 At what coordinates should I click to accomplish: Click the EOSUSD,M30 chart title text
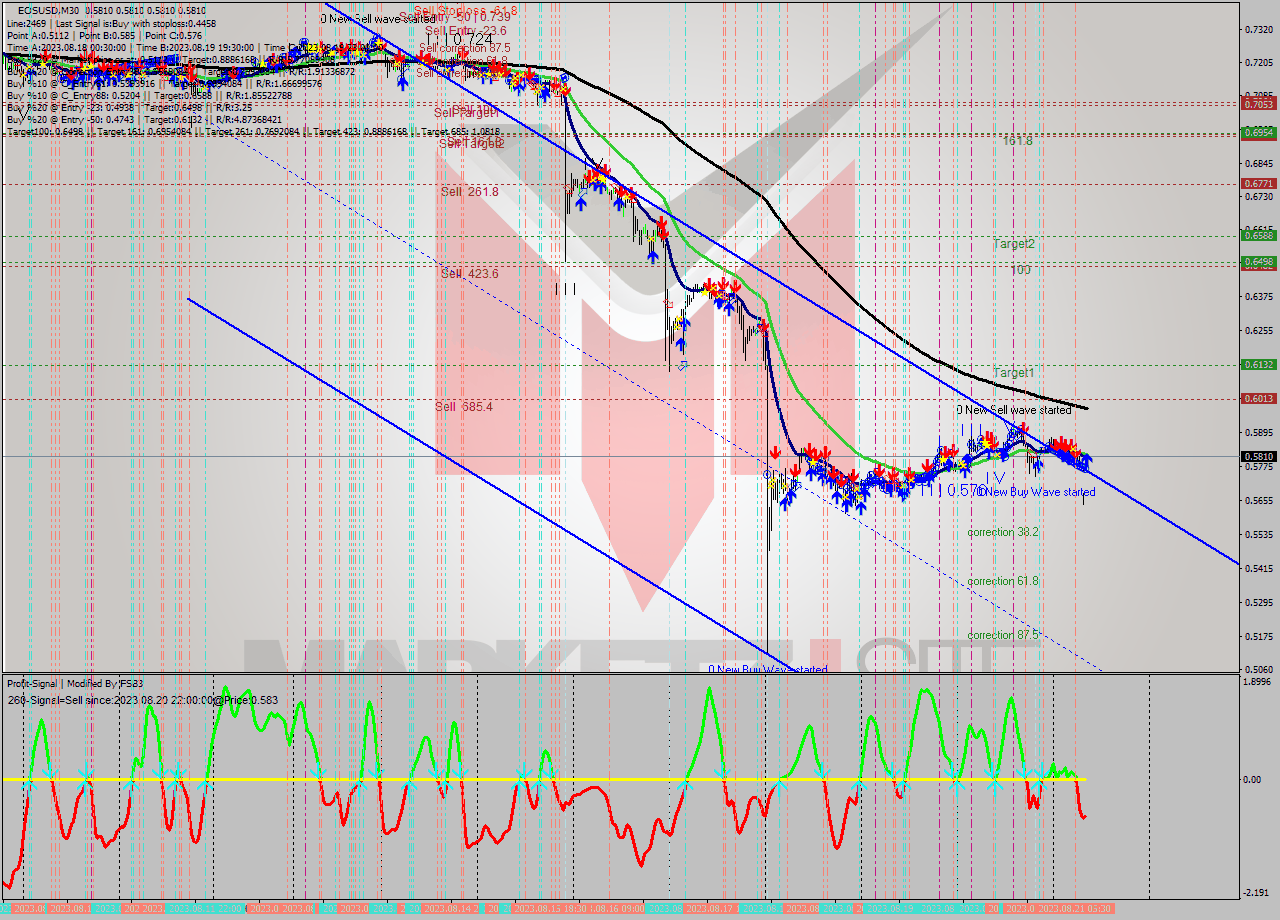tap(49, 9)
